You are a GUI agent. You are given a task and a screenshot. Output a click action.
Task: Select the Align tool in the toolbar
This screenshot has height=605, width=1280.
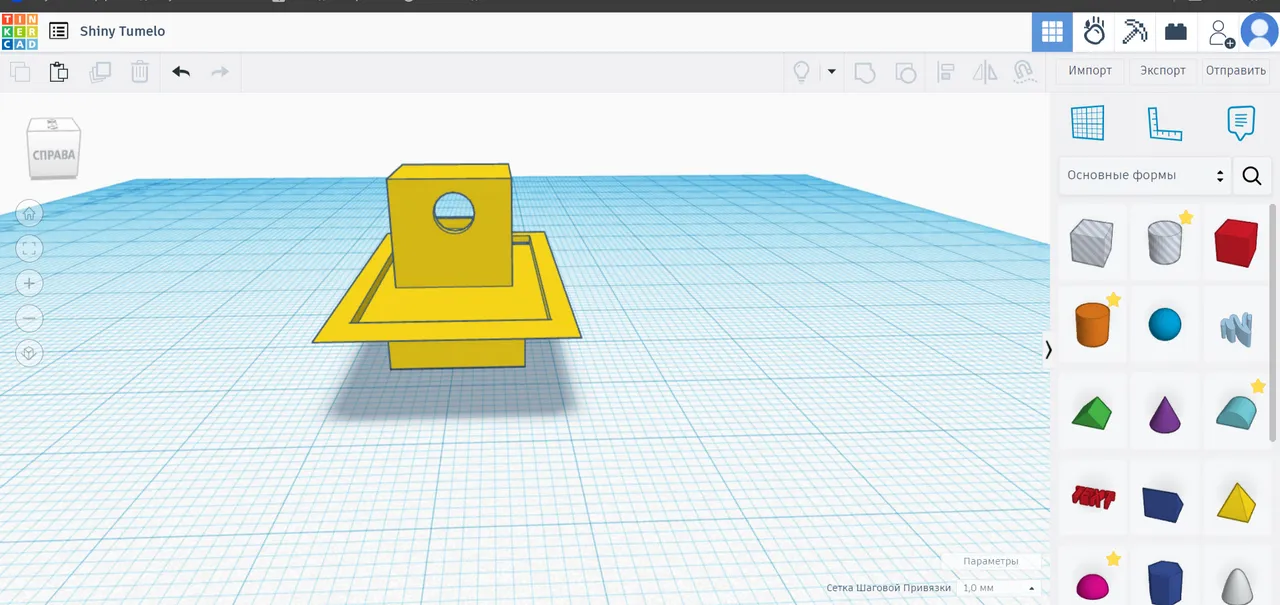click(945, 71)
